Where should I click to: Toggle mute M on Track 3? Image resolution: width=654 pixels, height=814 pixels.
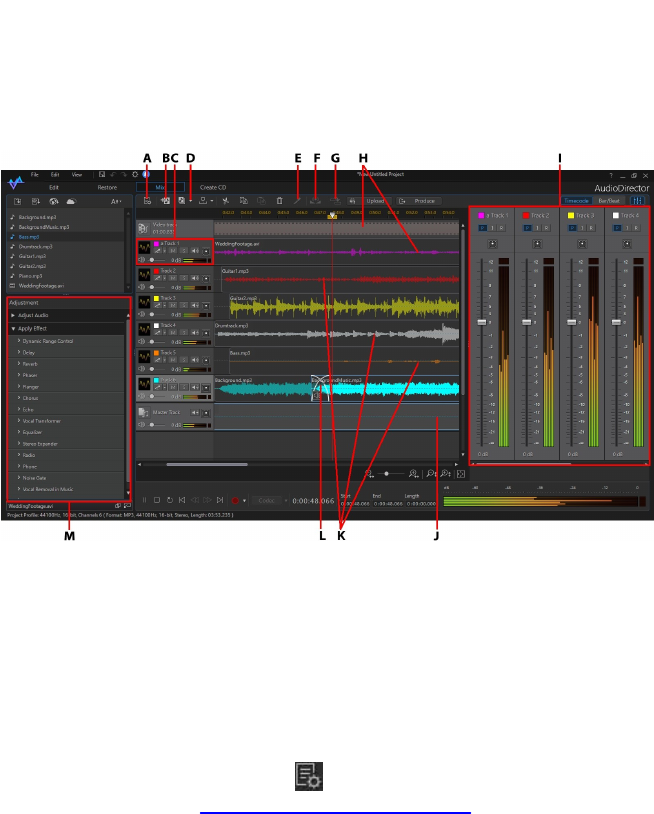tap(173, 305)
